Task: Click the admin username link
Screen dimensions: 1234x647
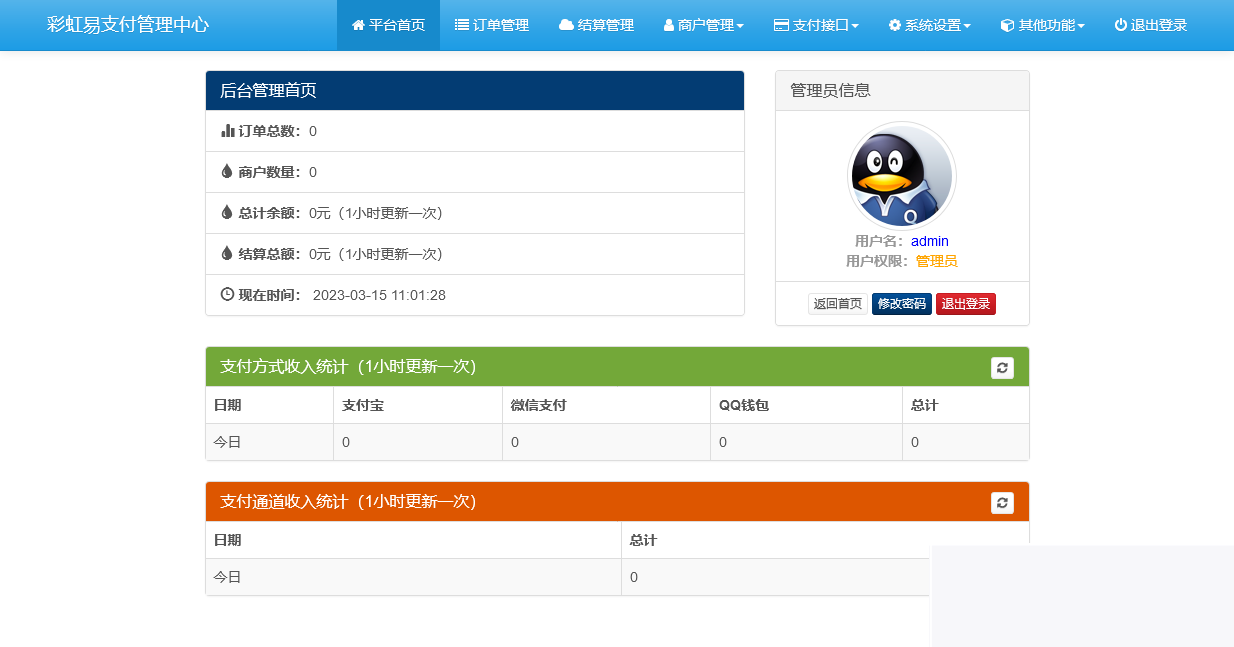Action: [x=929, y=241]
